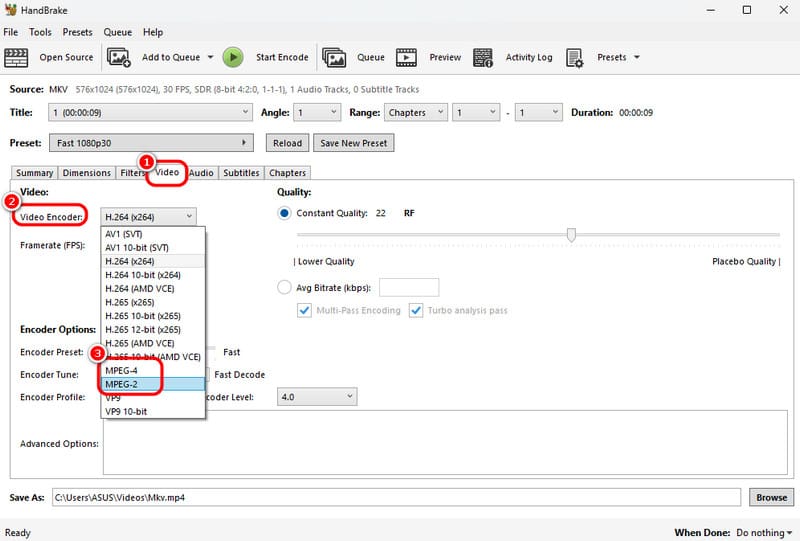Click the Avg Bitrate input field
The width and height of the screenshot is (800, 541).
pos(409,287)
